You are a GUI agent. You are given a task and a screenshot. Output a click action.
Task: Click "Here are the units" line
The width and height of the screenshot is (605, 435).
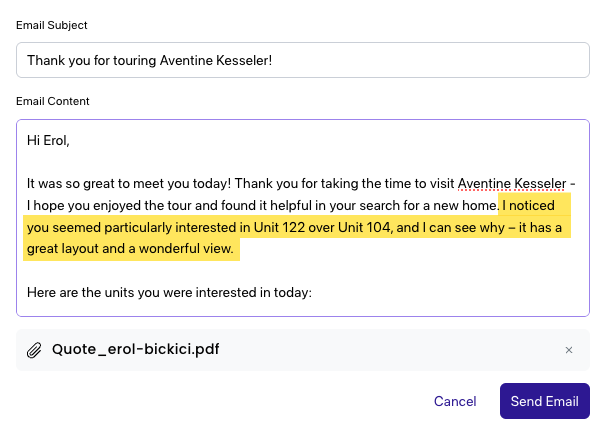click(169, 293)
